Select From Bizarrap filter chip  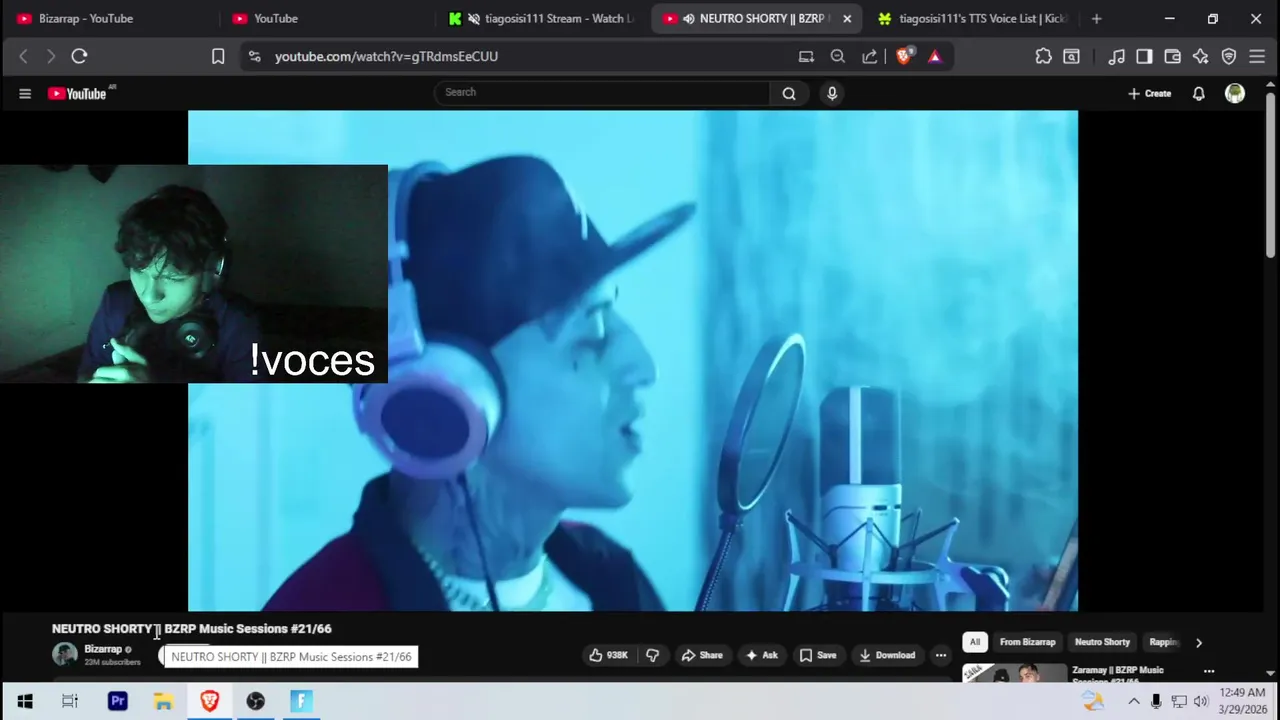point(1027,642)
